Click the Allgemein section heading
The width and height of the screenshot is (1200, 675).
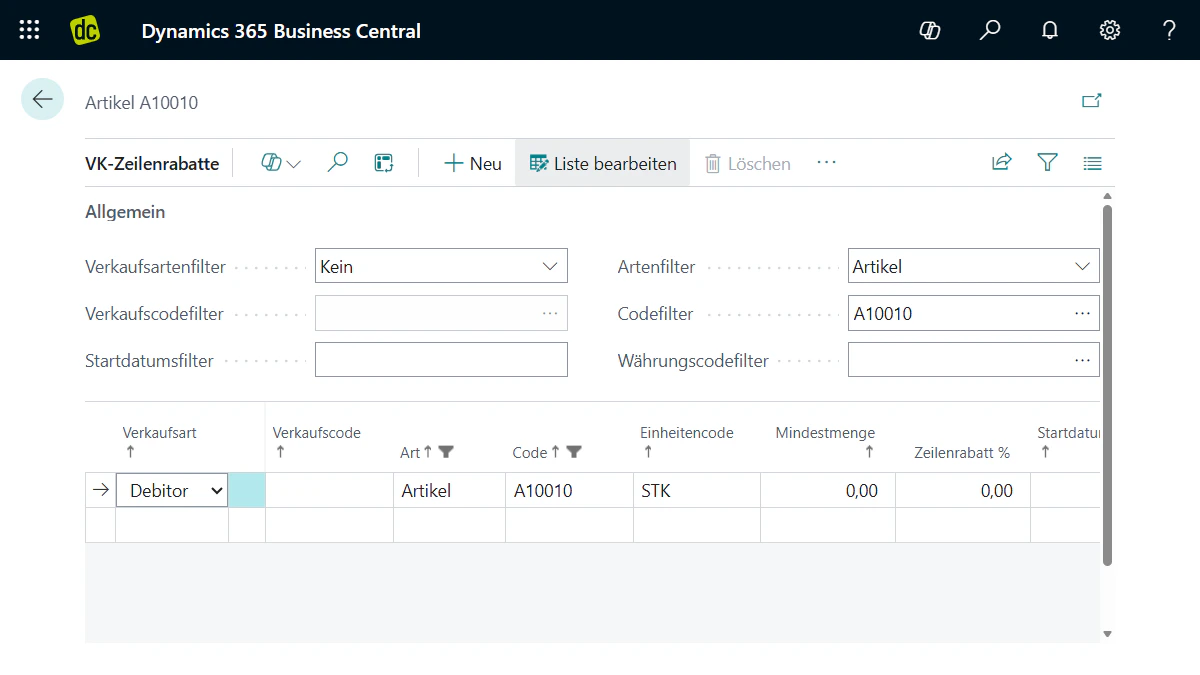(x=125, y=212)
